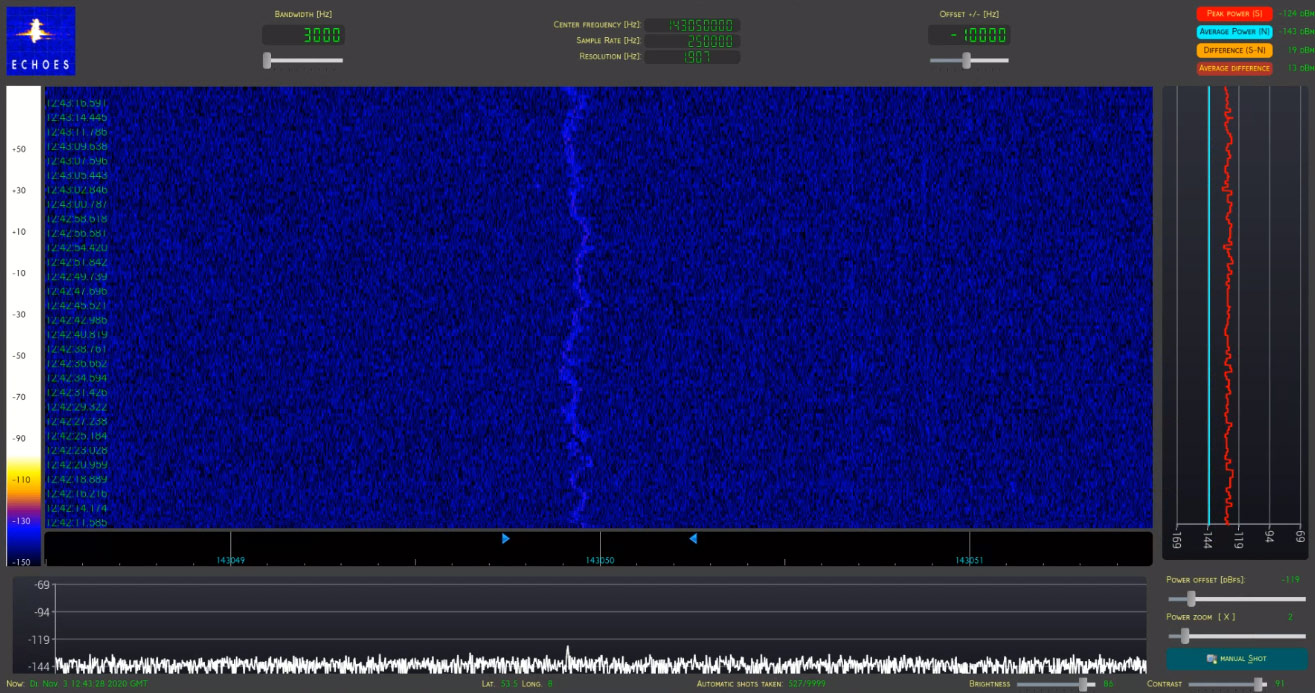Click the 12:42:14.174 waterfall timestamp
Screen dimensions: 1315x693
pyautogui.click(x=76, y=508)
